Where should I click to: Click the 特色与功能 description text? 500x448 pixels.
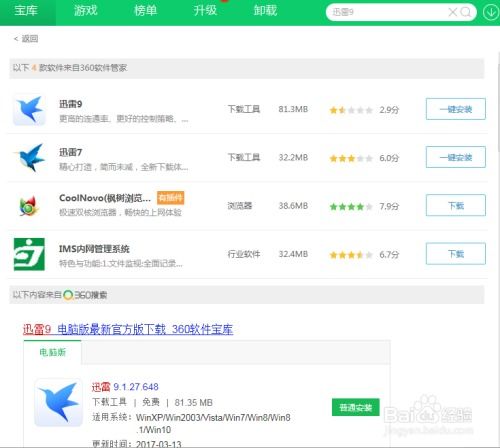(x=121, y=264)
